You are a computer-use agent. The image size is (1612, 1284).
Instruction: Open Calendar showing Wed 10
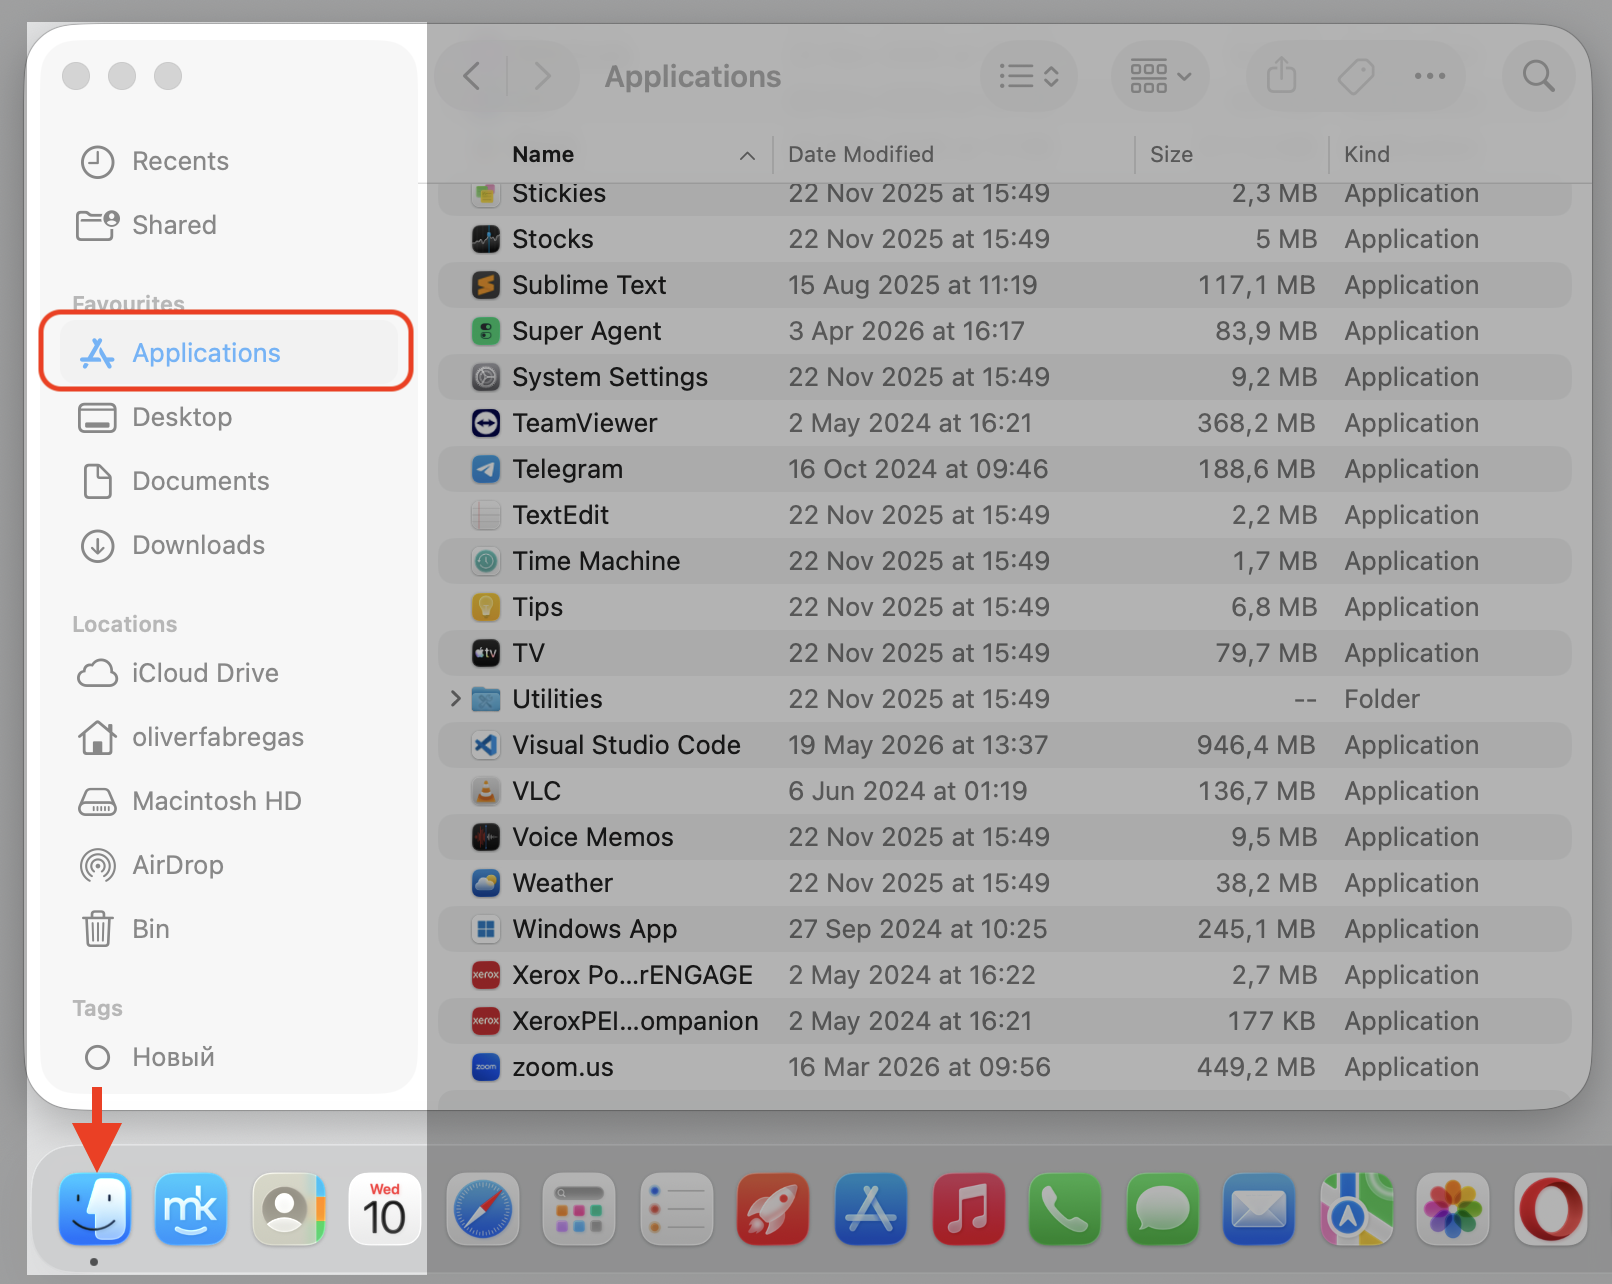click(x=385, y=1209)
